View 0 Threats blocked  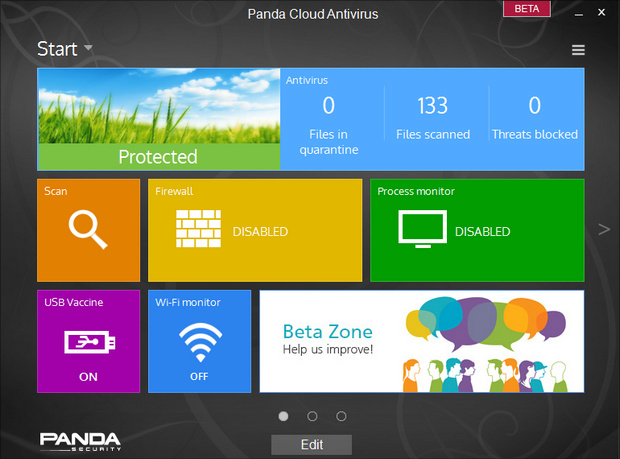(x=535, y=118)
